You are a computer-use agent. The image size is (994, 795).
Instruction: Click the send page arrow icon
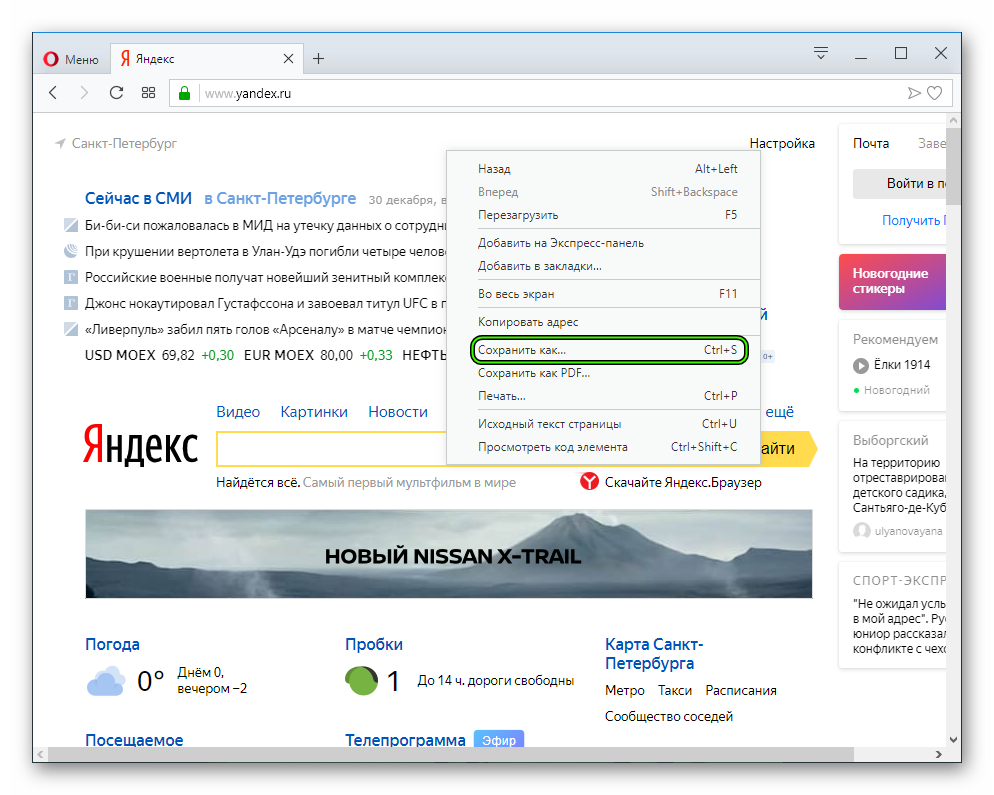tap(913, 93)
